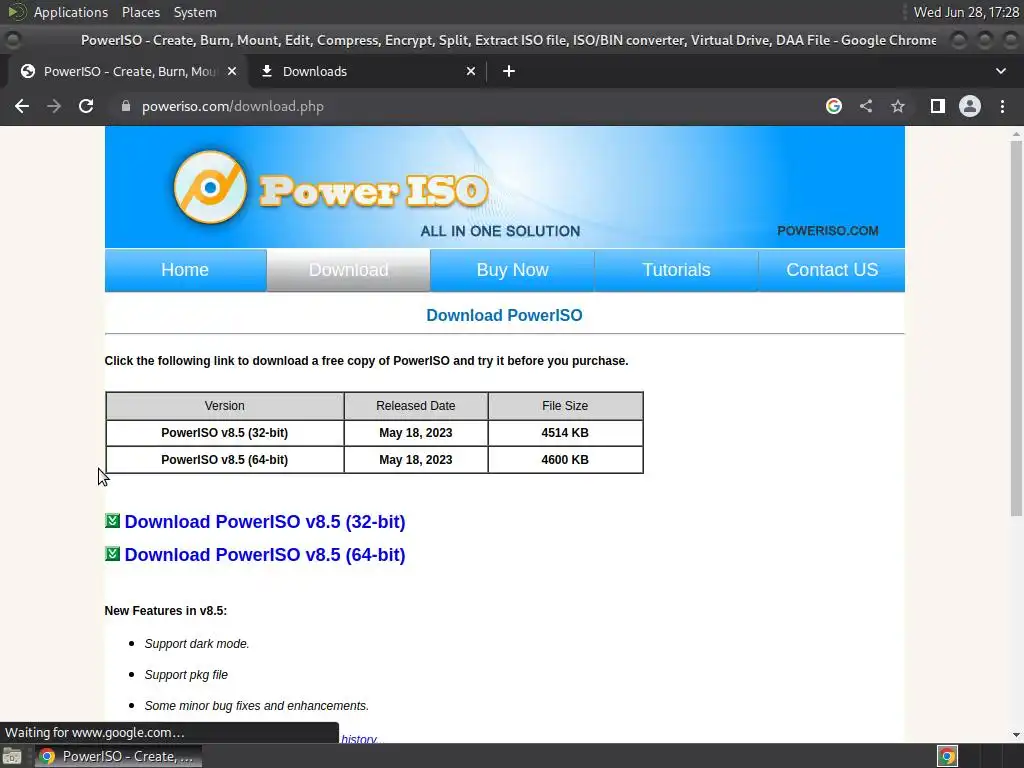Open the System menu
The width and height of the screenshot is (1024, 768).
(195, 12)
